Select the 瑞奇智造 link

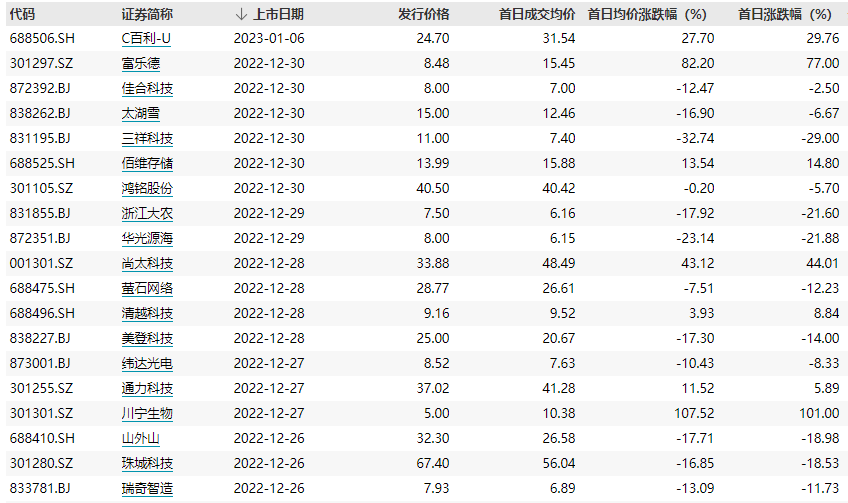pyautogui.click(x=146, y=489)
